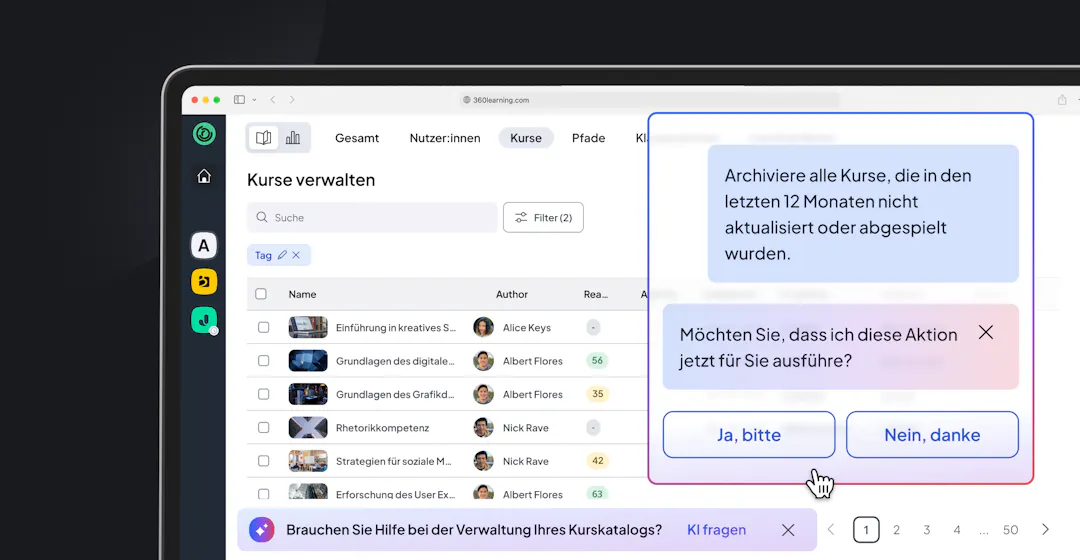Viewport: 1080px width, 560px height.
Task: Sort by the Author column header
Action: [x=512, y=294]
